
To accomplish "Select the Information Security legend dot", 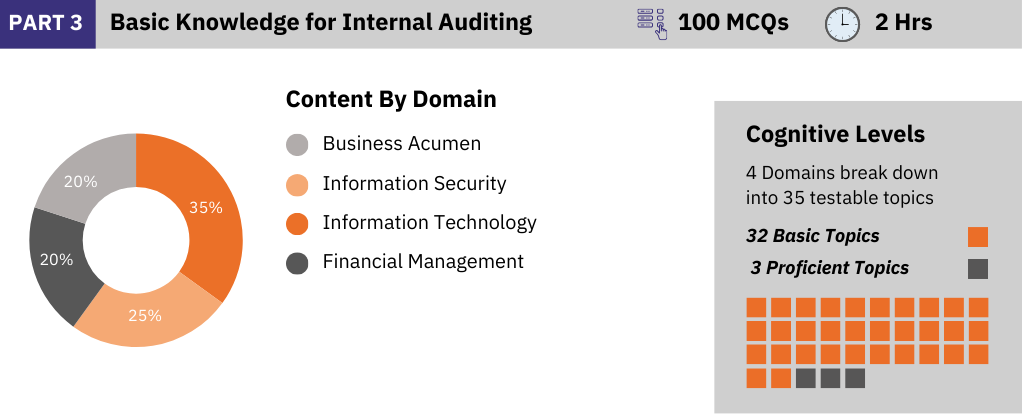I will [x=297, y=185].
